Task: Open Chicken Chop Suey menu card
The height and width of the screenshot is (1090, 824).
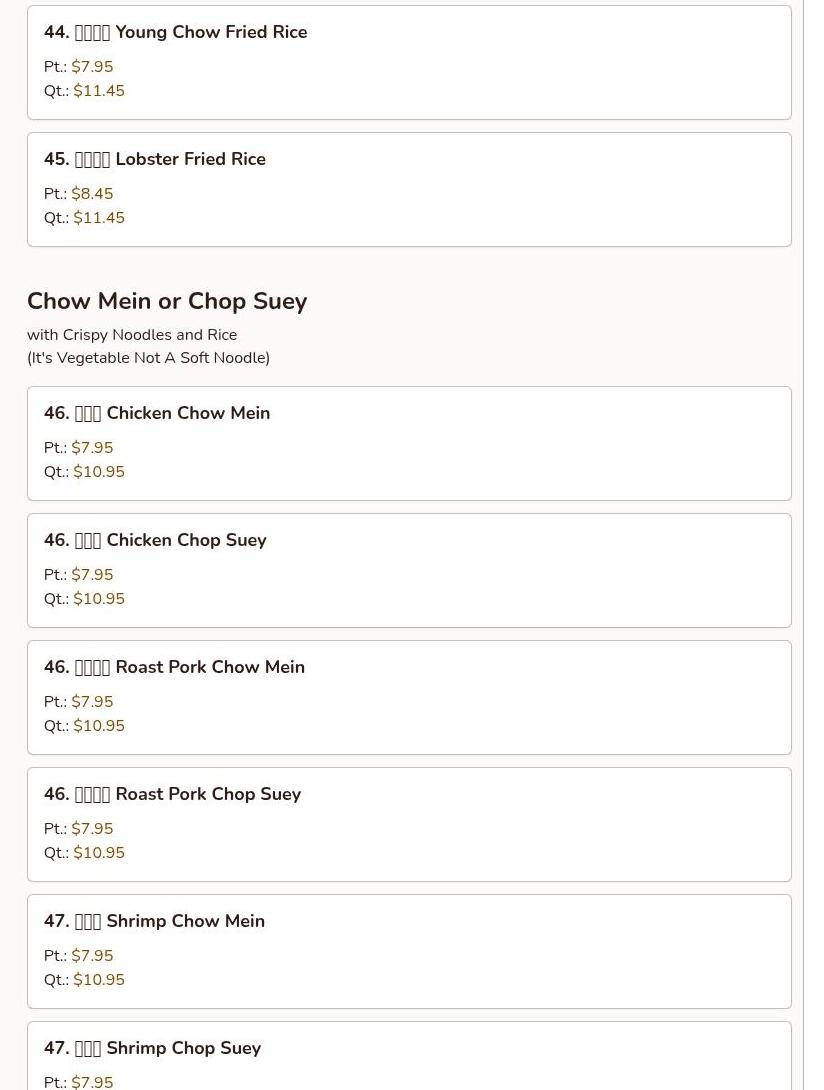Action: click(x=409, y=571)
